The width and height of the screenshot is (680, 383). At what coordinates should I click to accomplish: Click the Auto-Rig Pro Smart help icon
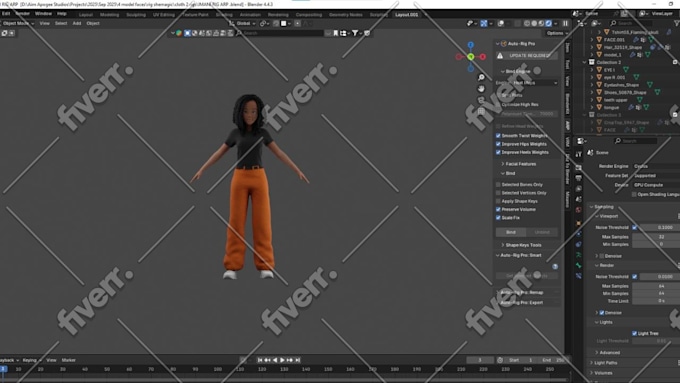(555, 266)
